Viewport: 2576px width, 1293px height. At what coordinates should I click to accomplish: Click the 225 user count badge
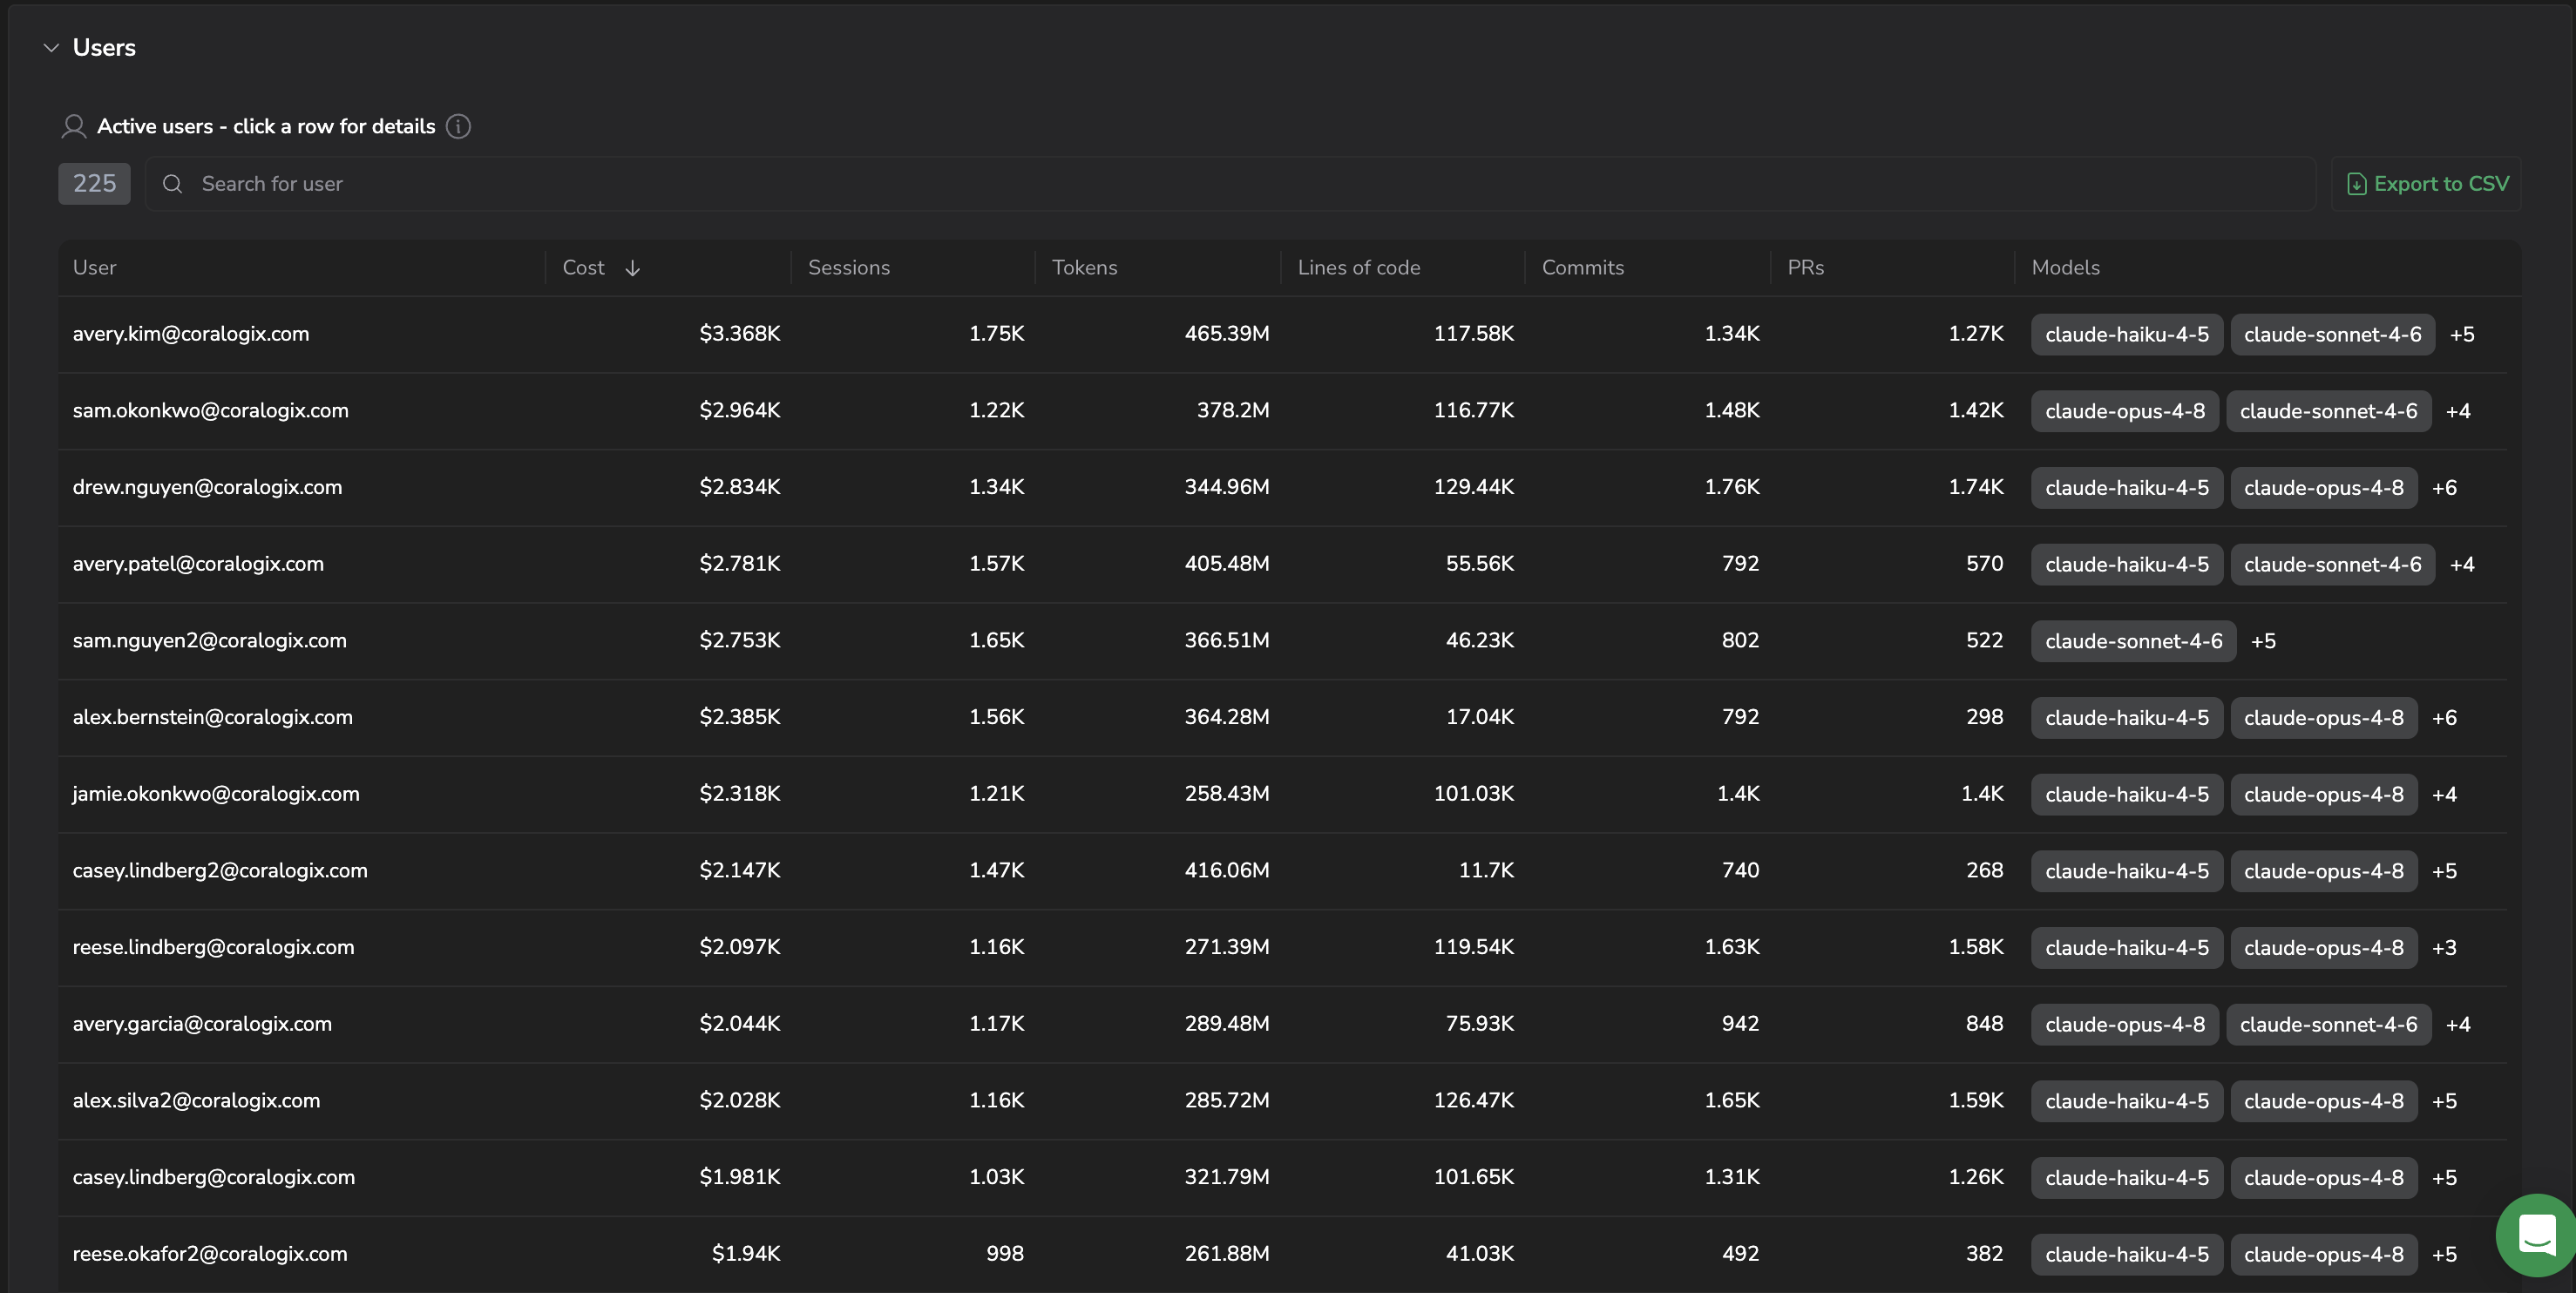[94, 184]
